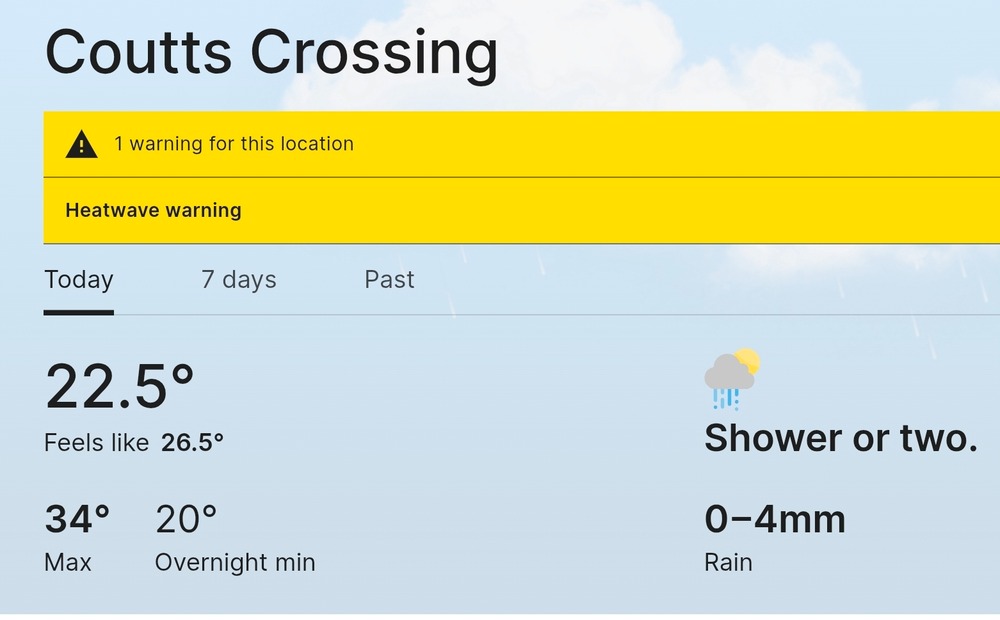Click the warning triangle alert icon
The image size is (1000, 620).
coord(81,145)
